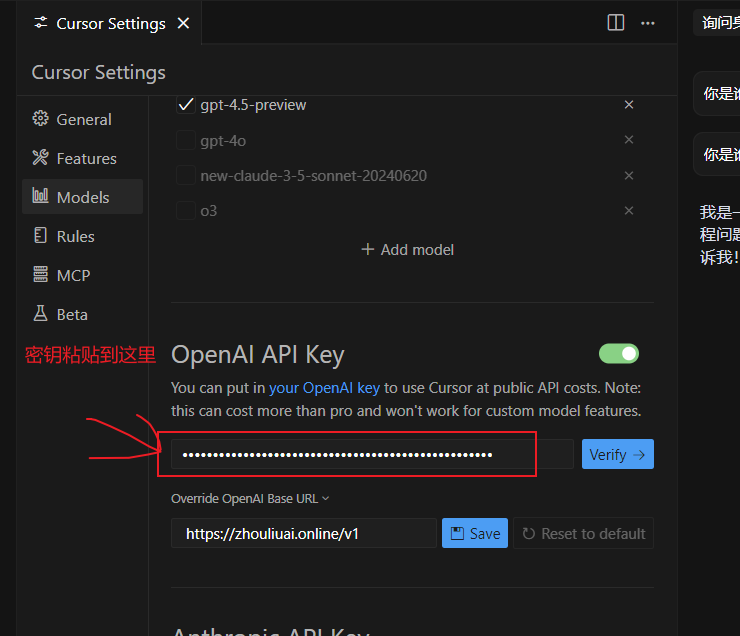Open the Rules settings section
The width and height of the screenshot is (740, 636).
(83, 236)
